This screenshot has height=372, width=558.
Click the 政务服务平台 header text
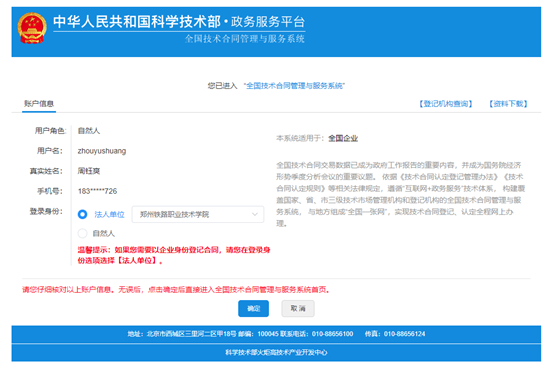[x=268, y=22]
